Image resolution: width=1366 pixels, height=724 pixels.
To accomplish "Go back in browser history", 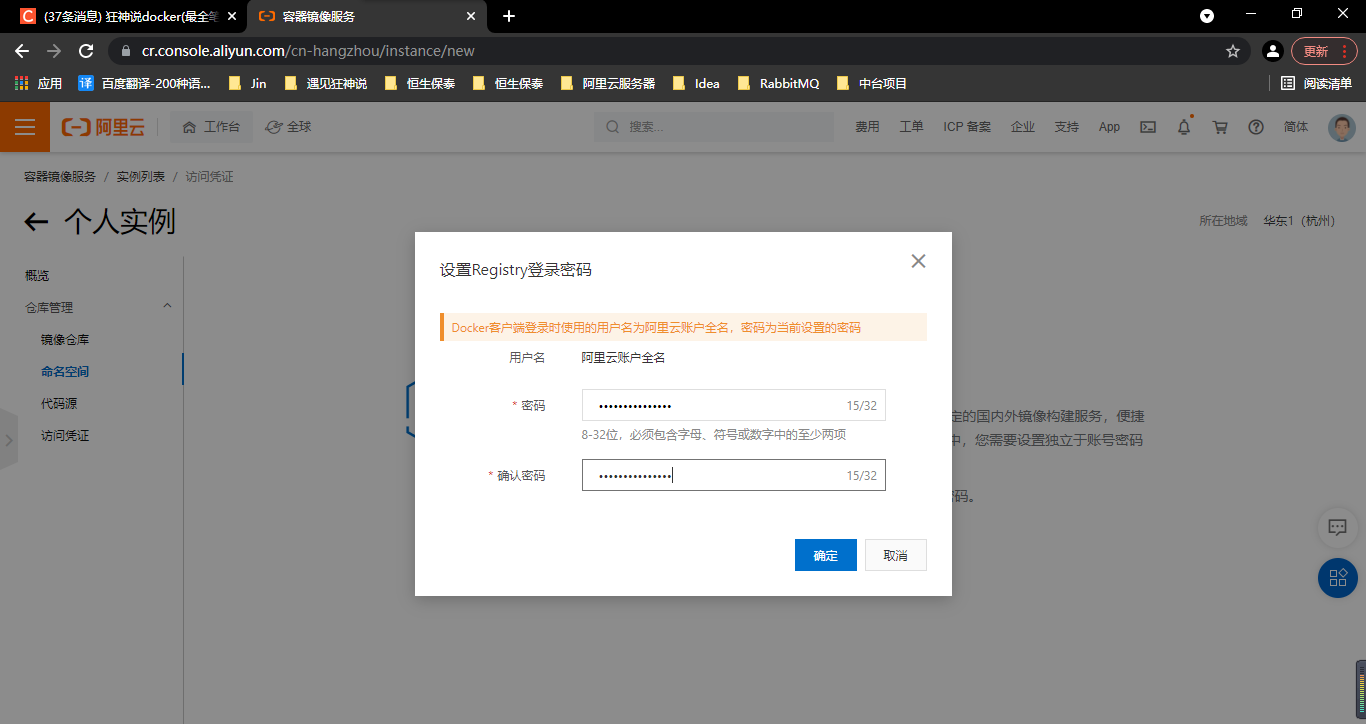I will point(22,51).
